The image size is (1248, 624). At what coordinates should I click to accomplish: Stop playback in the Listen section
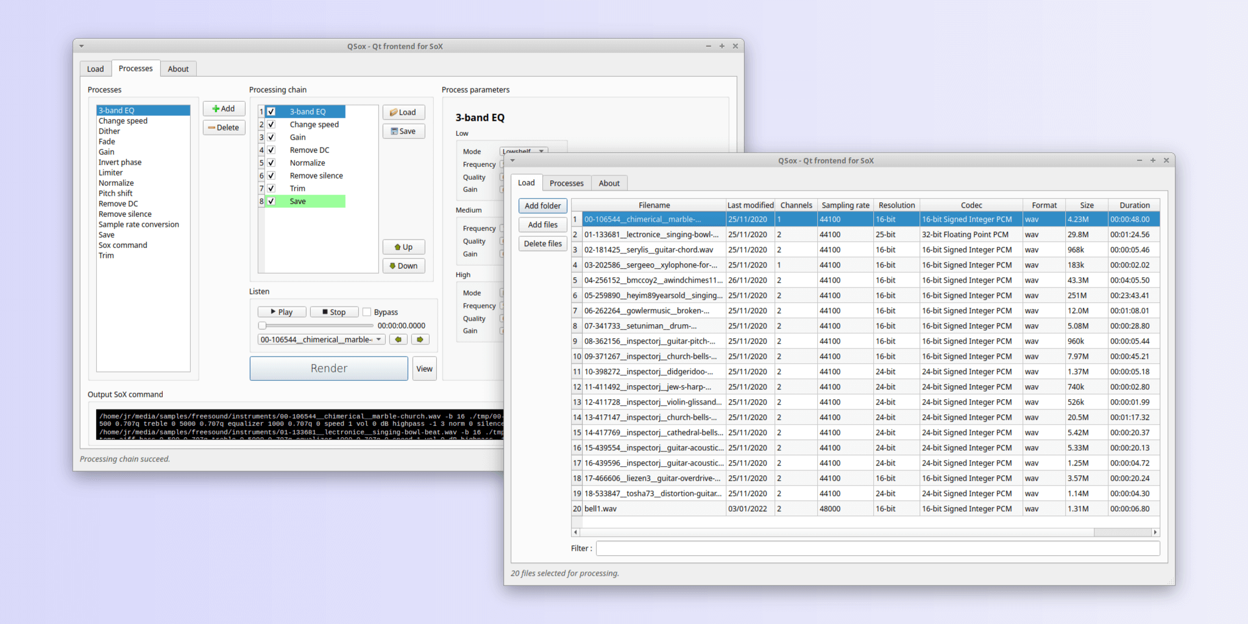334,312
